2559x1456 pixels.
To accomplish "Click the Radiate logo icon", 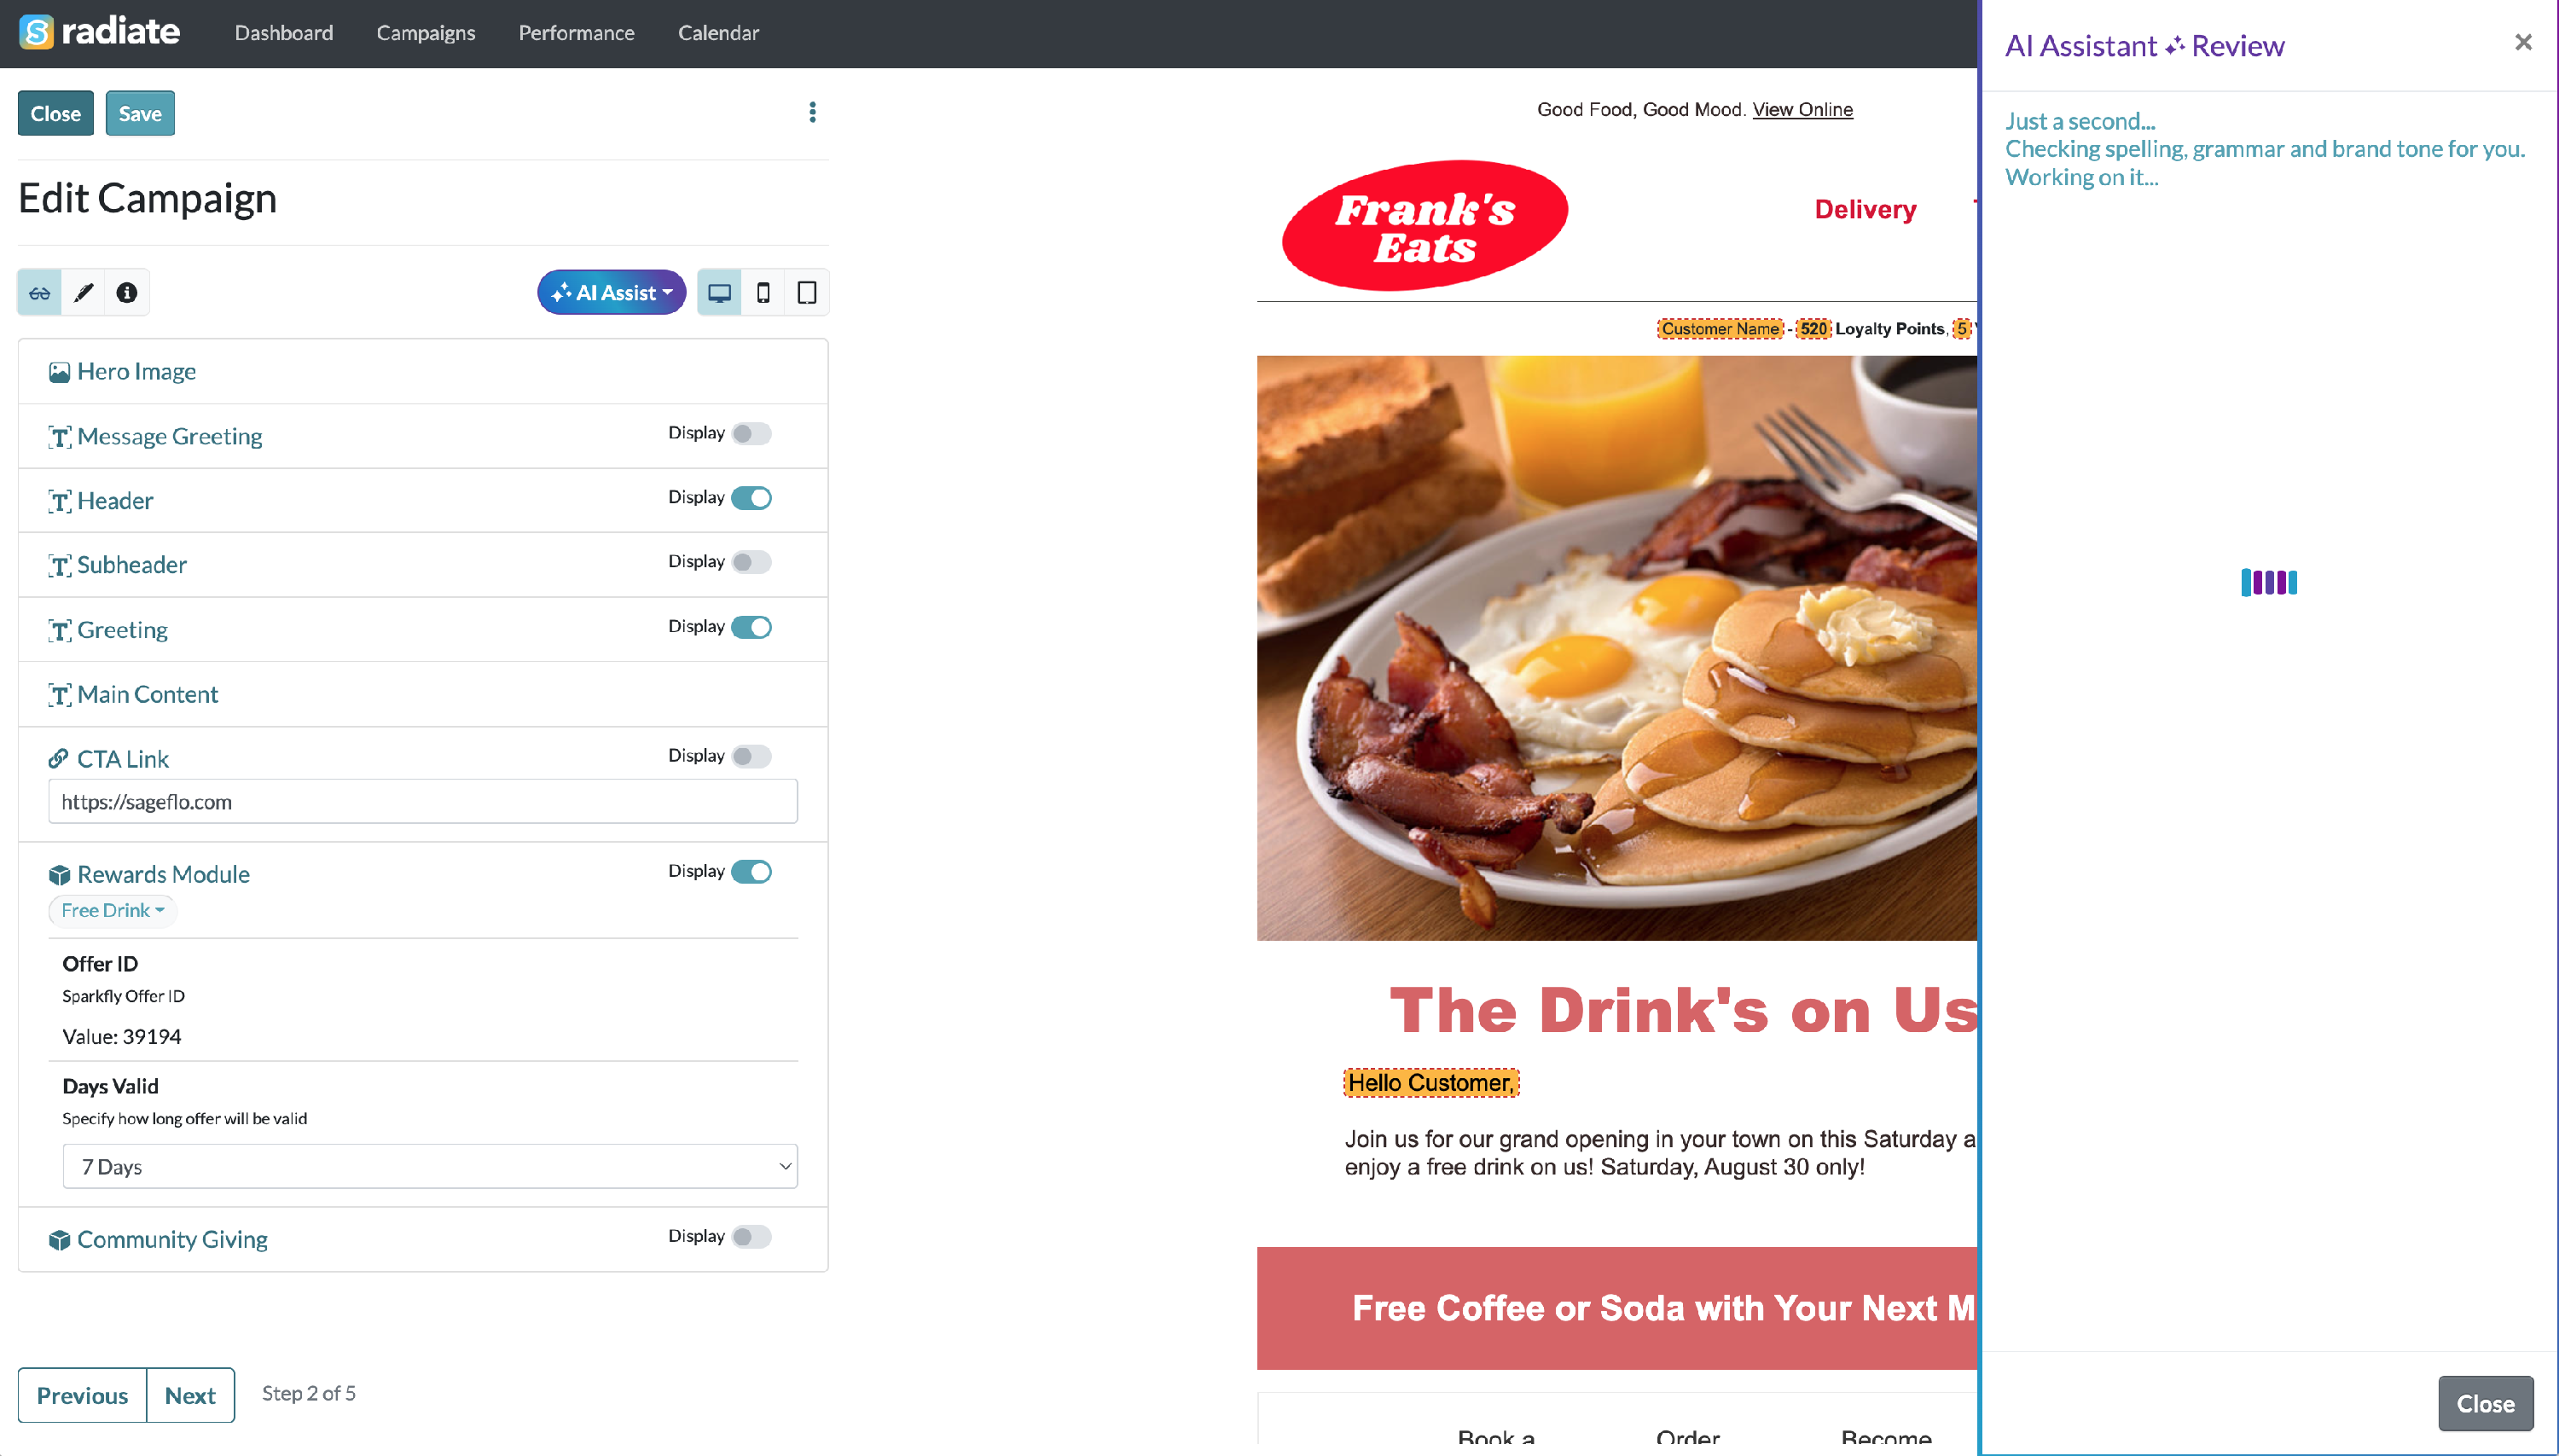I will tap(37, 32).
